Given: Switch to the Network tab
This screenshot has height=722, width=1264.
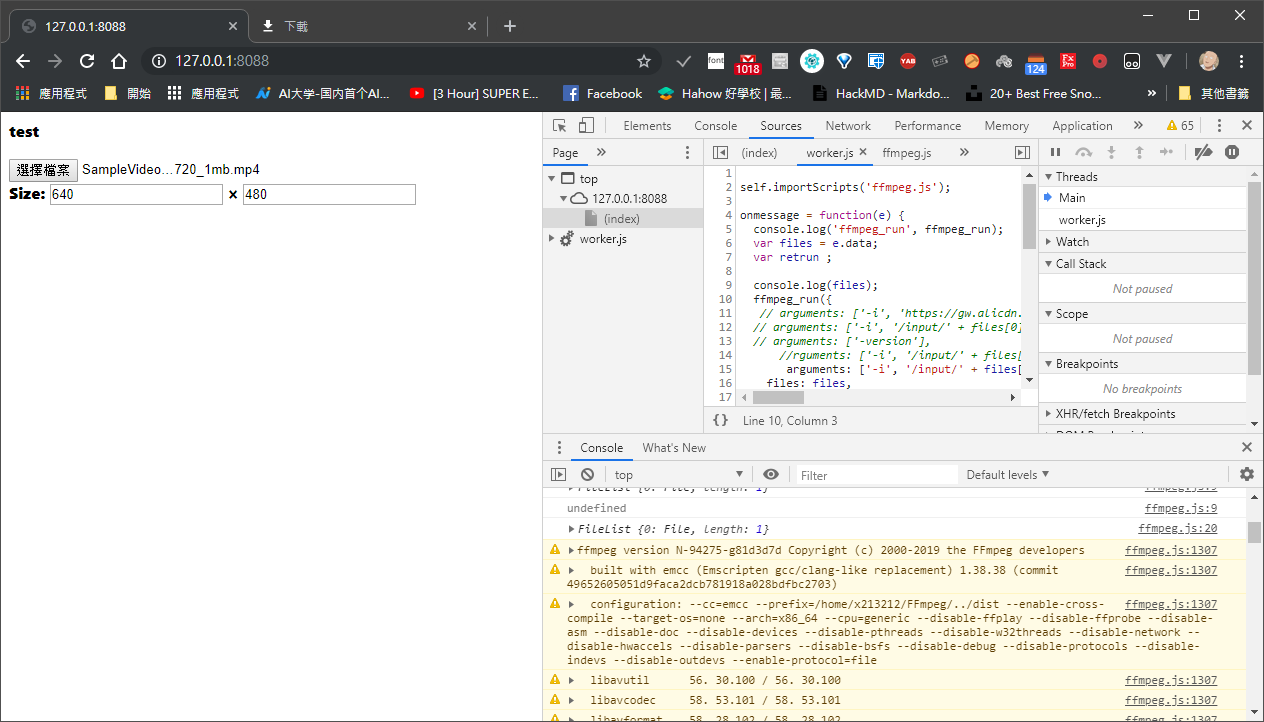Looking at the screenshot, I should (x=848, y=126).
